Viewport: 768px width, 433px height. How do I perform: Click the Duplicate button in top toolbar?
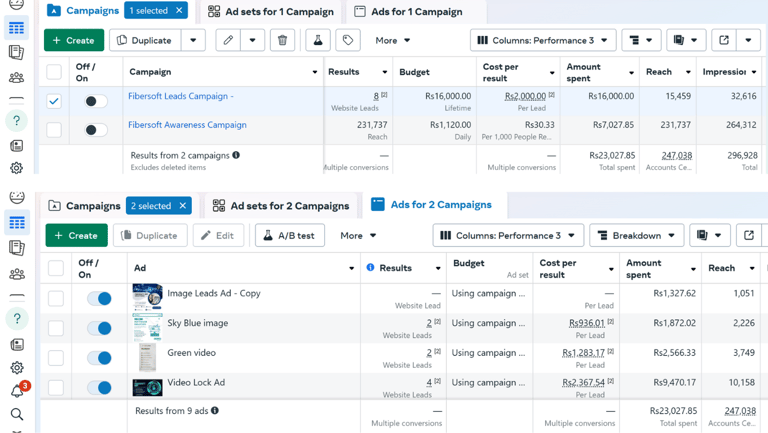145,40
